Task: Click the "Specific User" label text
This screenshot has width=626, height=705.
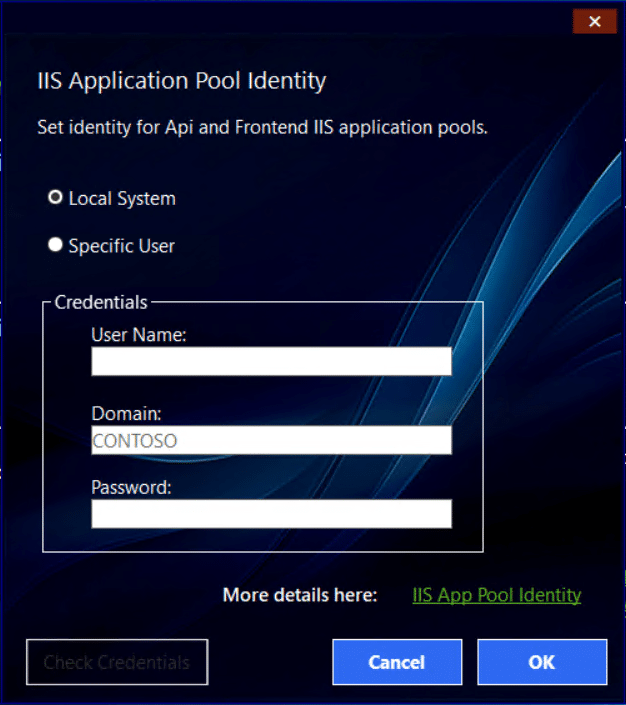Action: pos(122,246)
